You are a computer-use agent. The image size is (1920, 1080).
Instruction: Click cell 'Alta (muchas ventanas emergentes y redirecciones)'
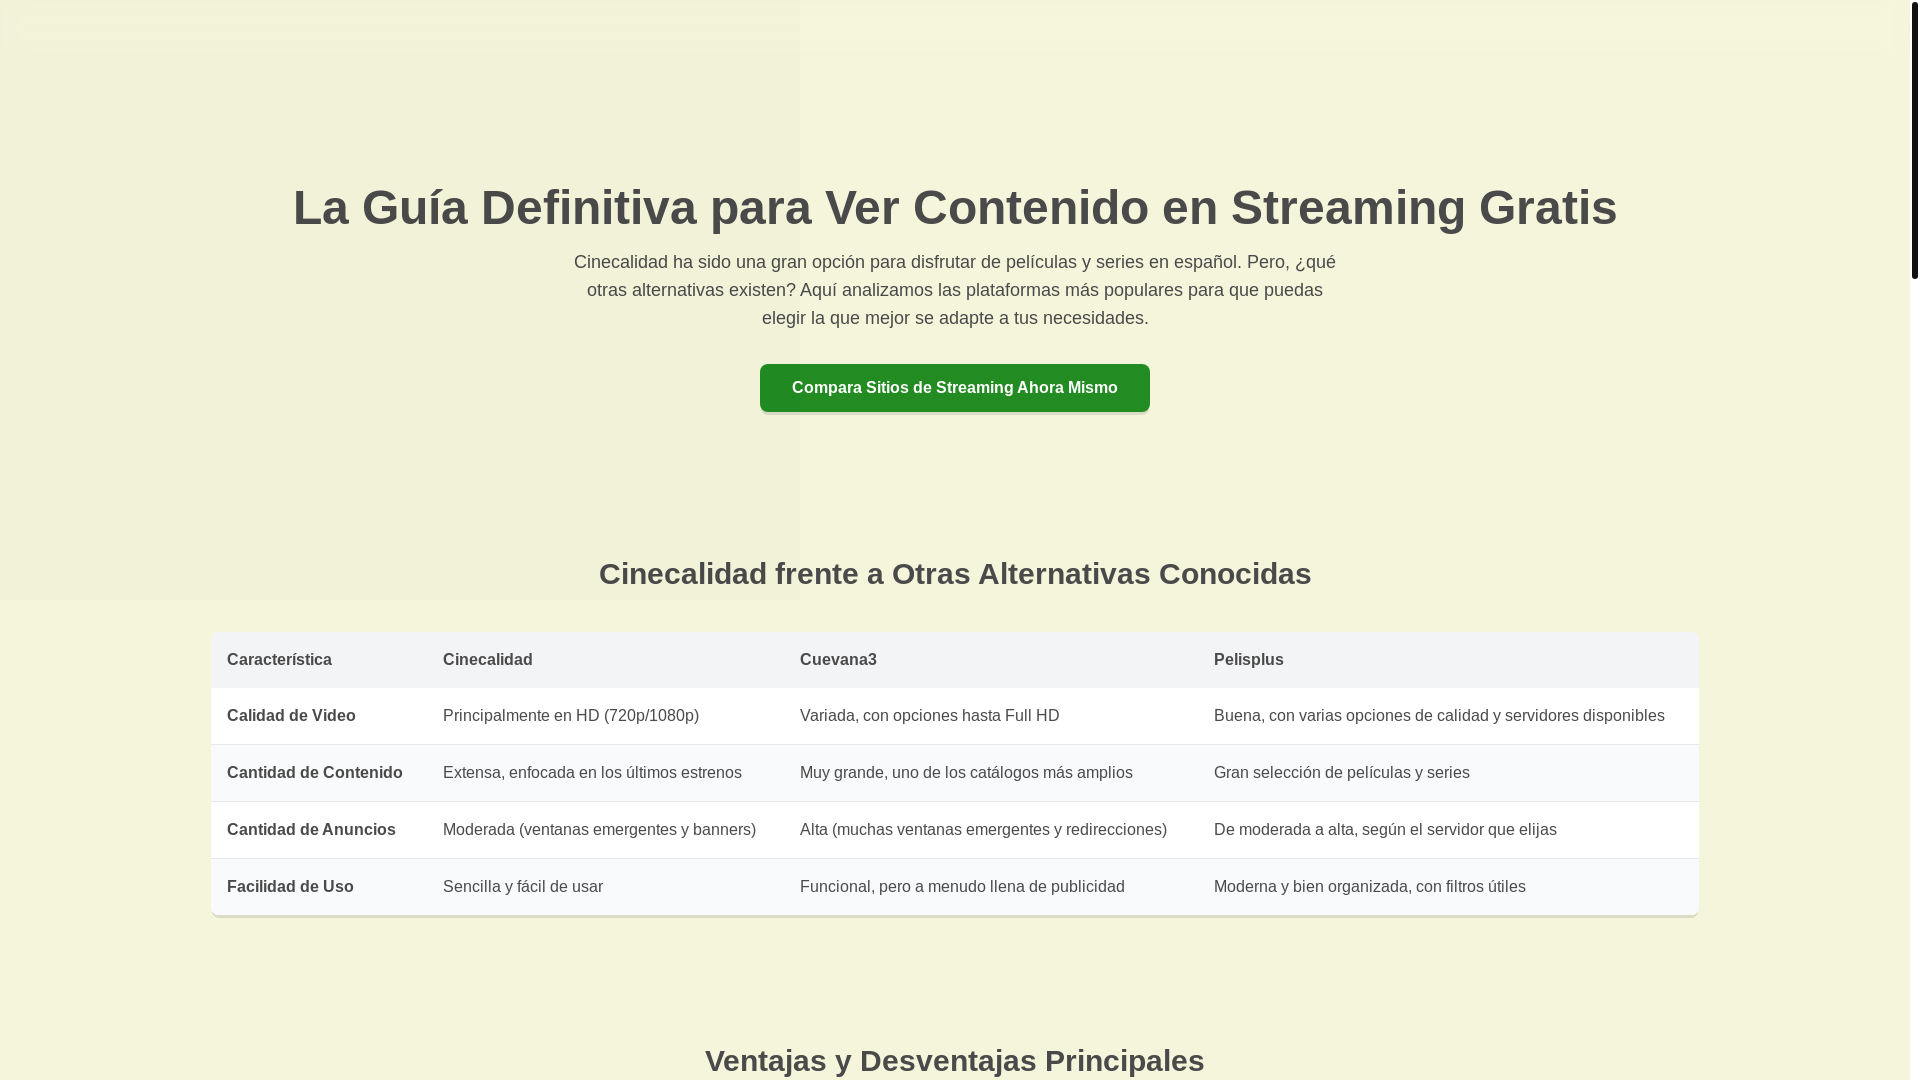tap(991, 830)
